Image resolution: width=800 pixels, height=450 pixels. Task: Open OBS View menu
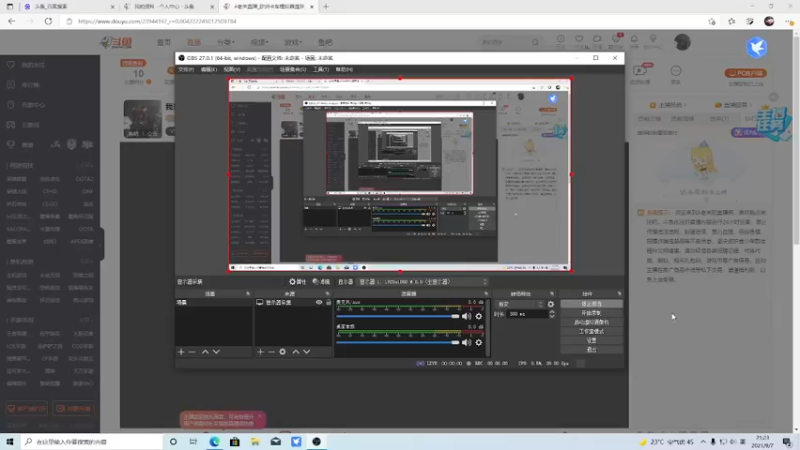click(x=232, y=69)
